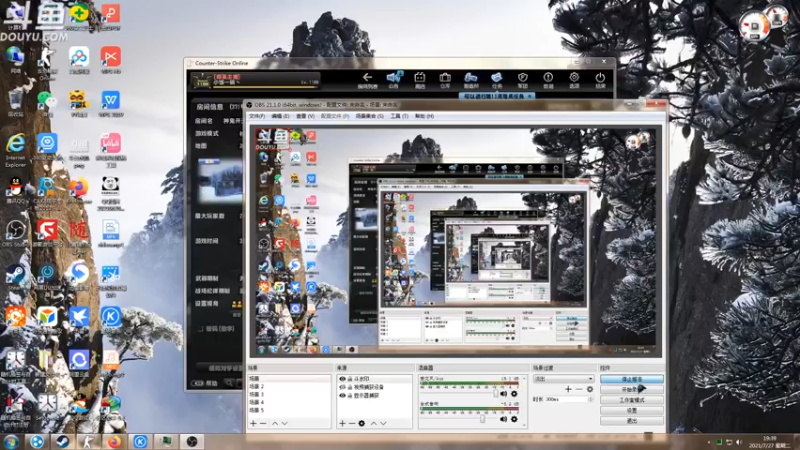Image resolution: width=800 pixels, height=450 pixels.
Task: Select the first scene 场景 in list
Action: (x=289, y=379)
